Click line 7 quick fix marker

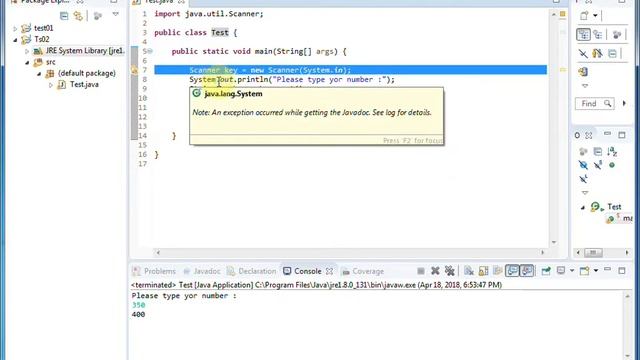coord(134,70)
